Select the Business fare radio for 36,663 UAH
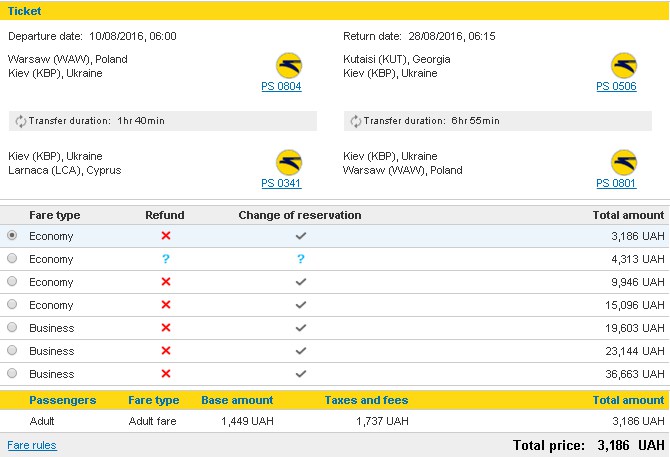Image resolution: width=670 pixels, height=457 pixels. point(12,374)
